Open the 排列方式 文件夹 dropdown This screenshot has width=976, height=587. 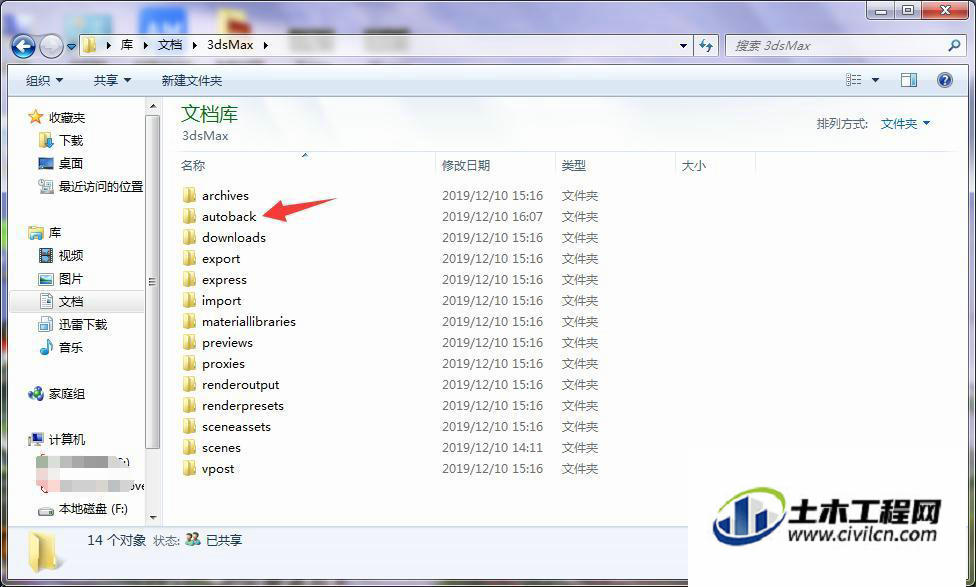tap(905, 124)
